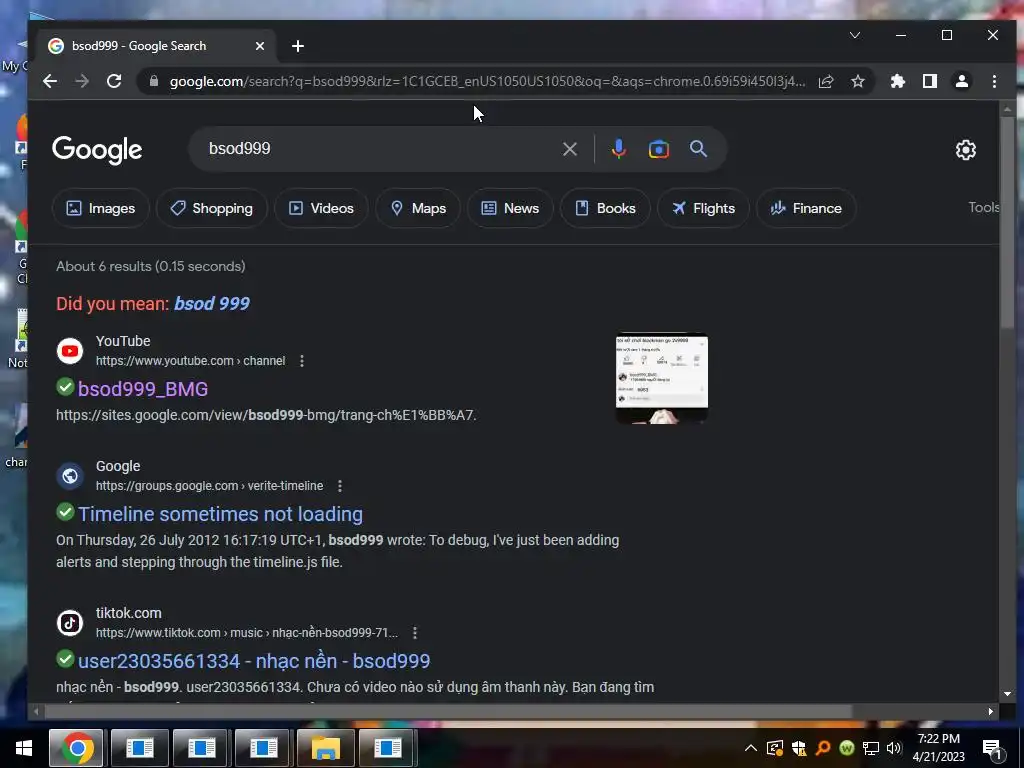Image resolution: width=1024 pixels, height=768 pixels.
Task: Filter results by Images
Action: pos(101,208)
